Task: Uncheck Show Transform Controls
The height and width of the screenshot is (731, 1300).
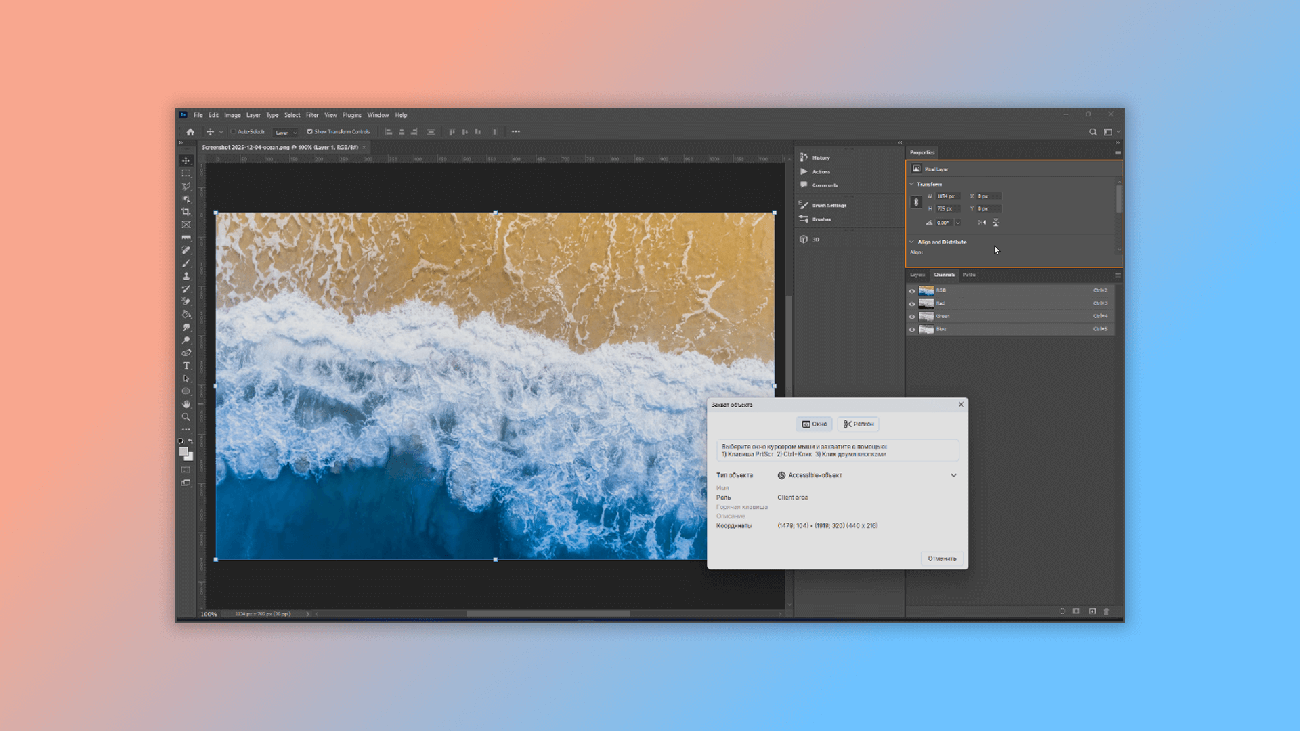Action: pyautogui.click(x=310, y=132)
